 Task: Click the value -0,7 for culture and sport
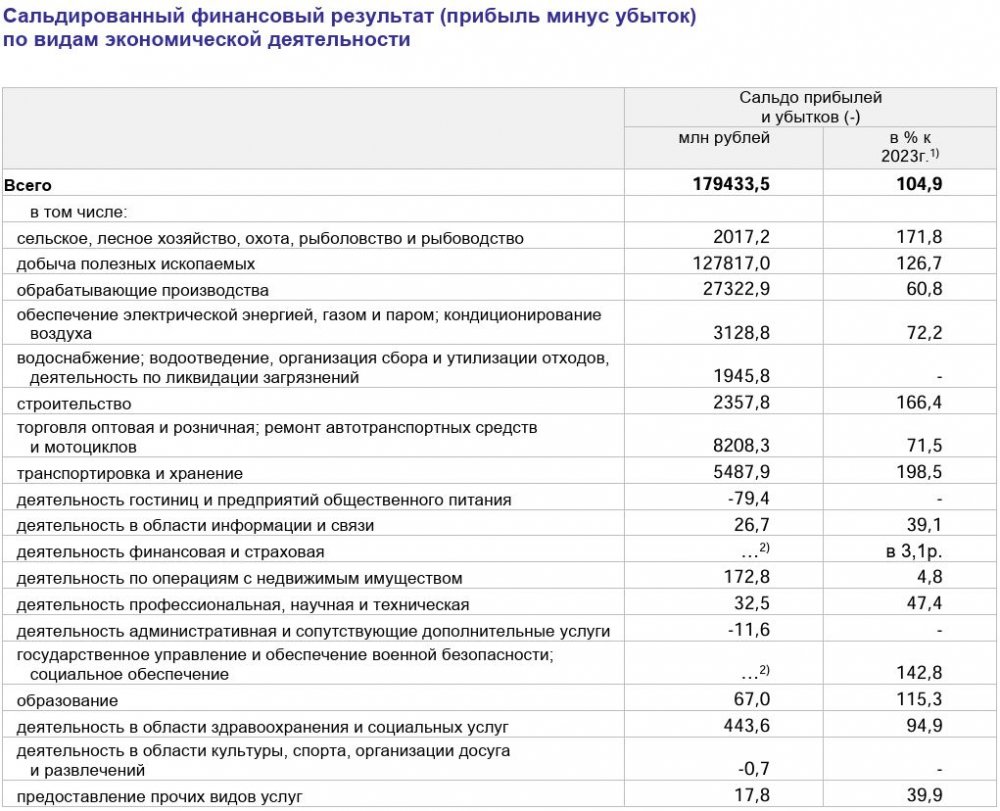[x=752, y=770]
